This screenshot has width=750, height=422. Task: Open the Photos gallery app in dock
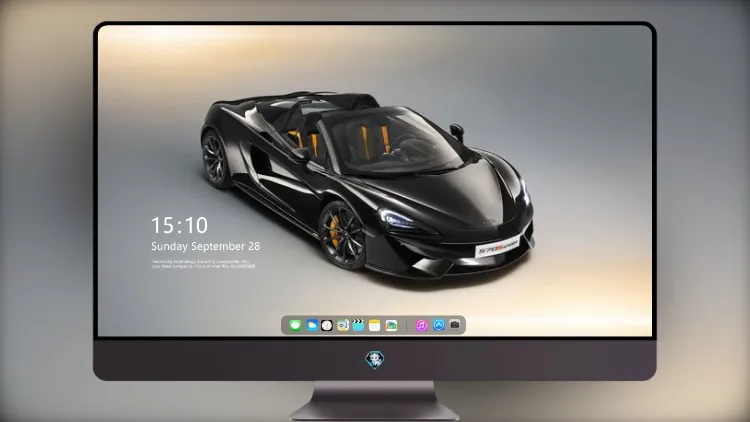(391, 325)
